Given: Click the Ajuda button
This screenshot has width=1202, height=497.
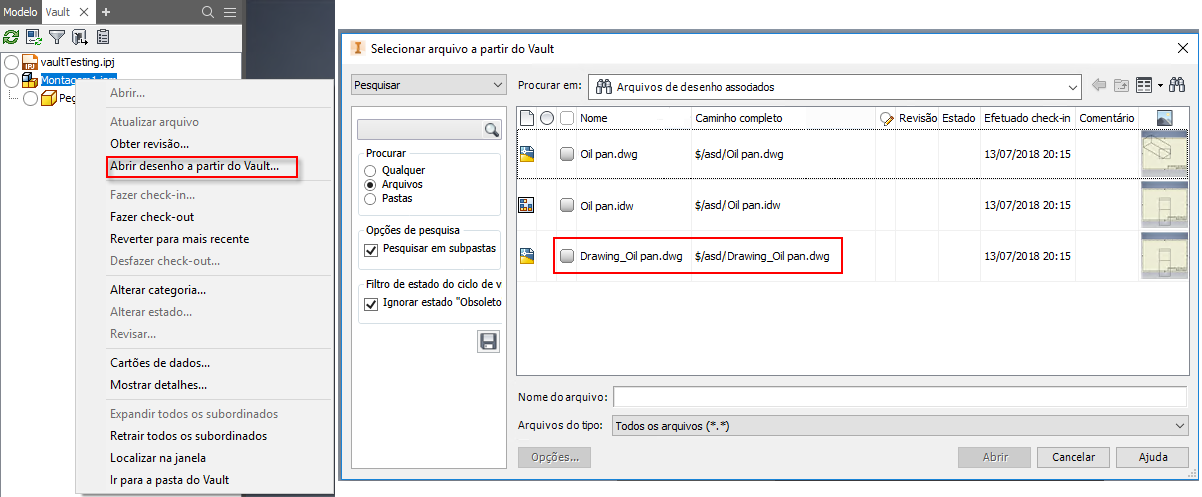Looking at the screenshot, I should 1153,457.
